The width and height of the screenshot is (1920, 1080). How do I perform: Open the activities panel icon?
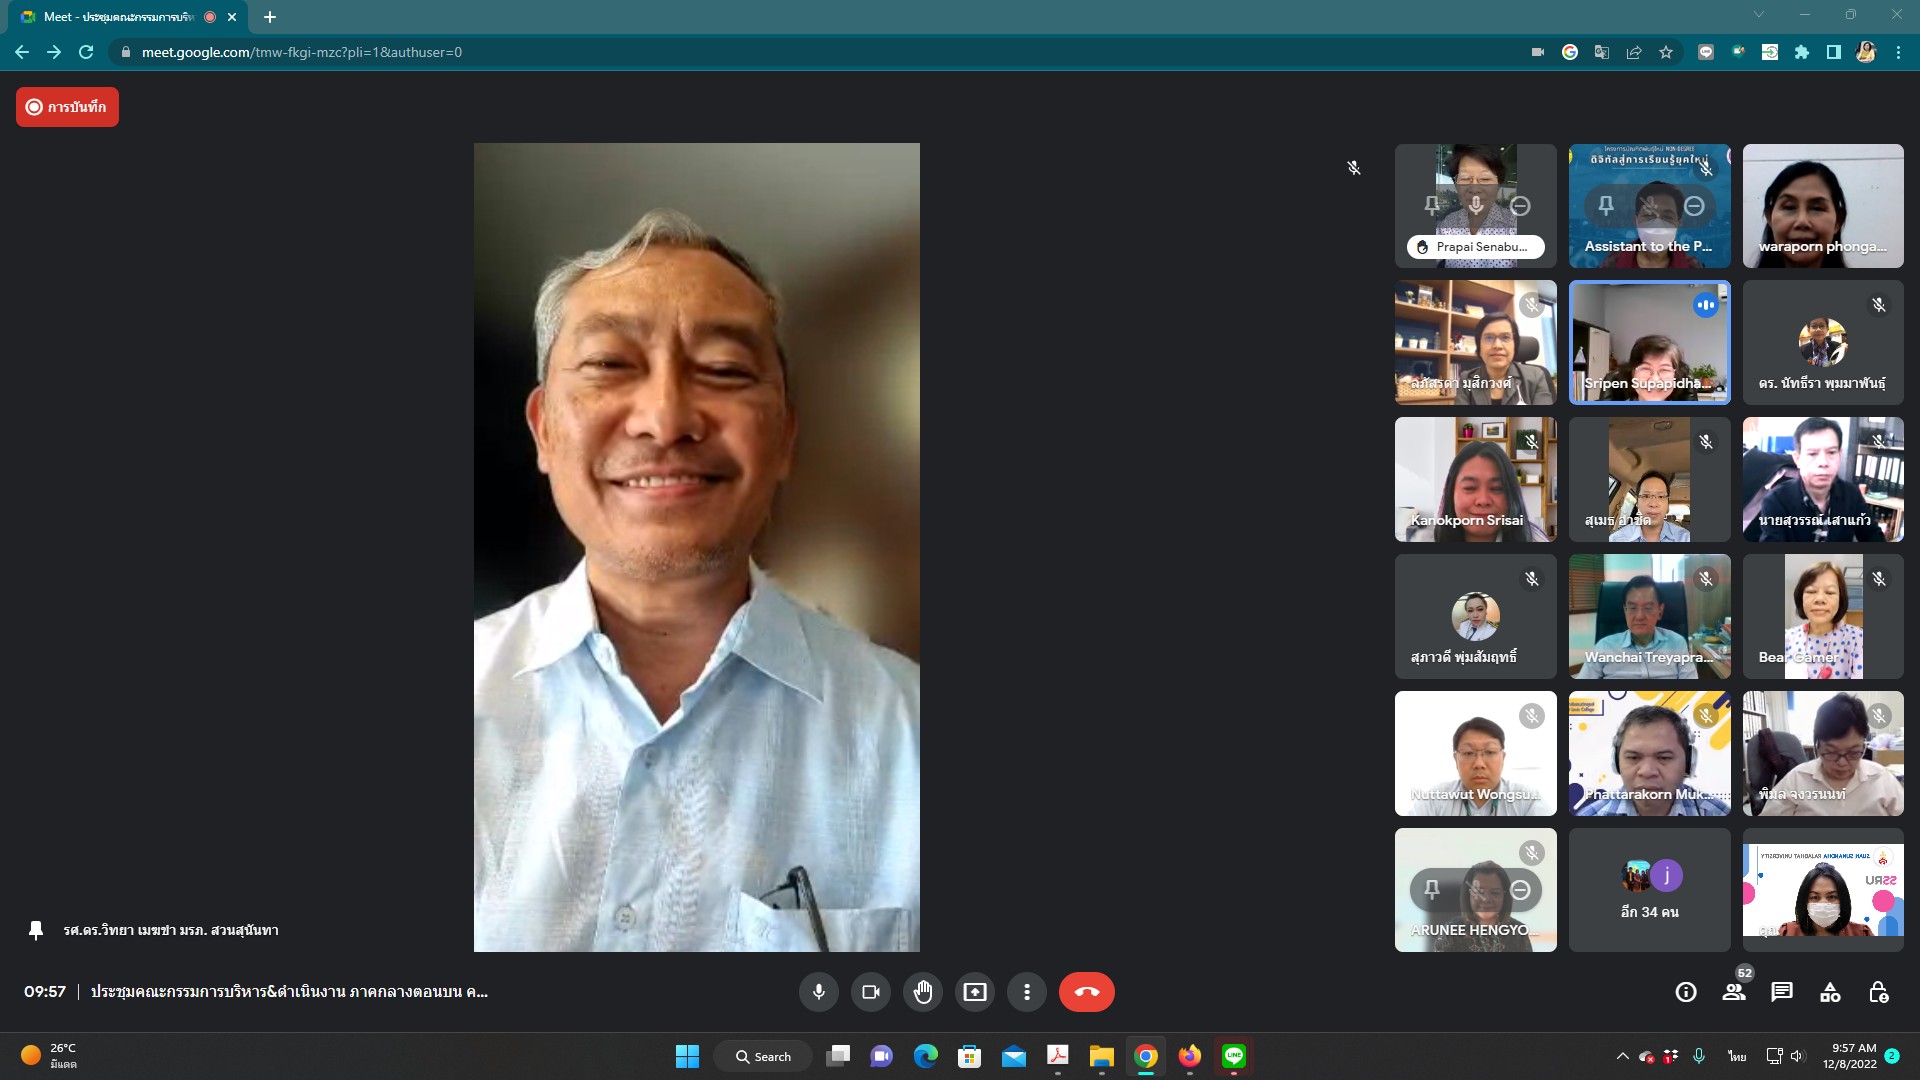click(x=1830, y=992)
